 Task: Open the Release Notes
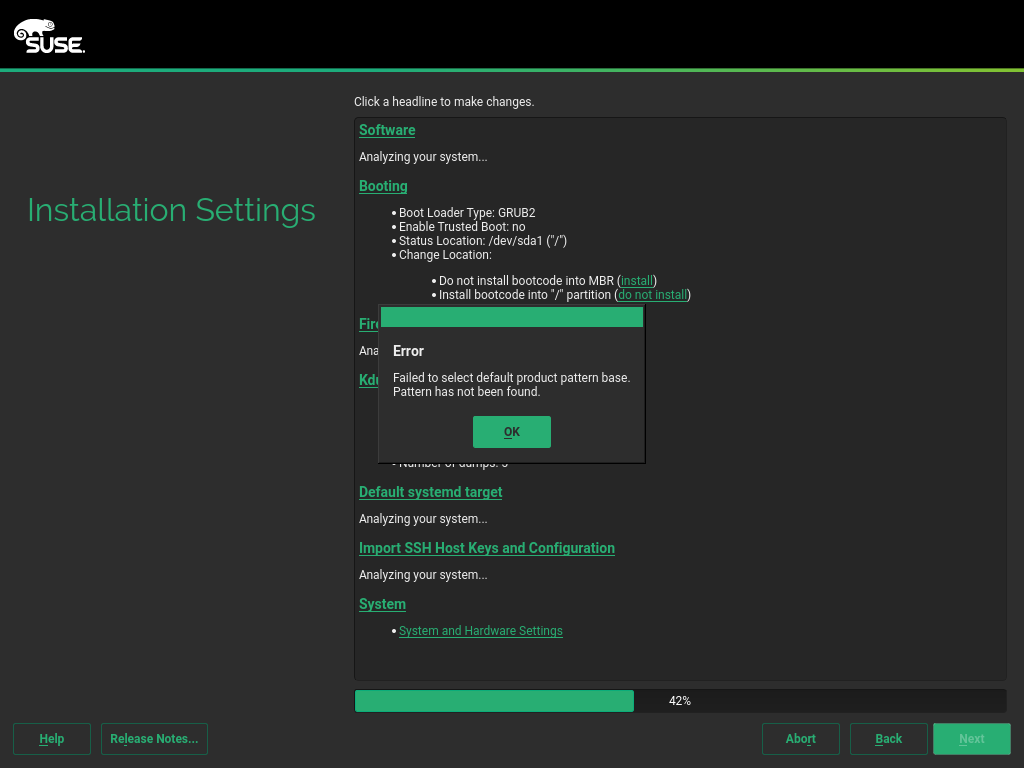[154, 739]
